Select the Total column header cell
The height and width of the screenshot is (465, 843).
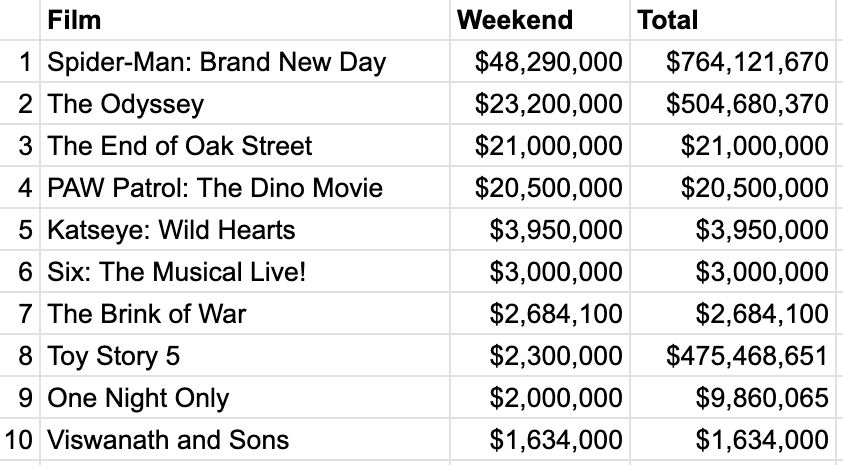coord(732,20)
